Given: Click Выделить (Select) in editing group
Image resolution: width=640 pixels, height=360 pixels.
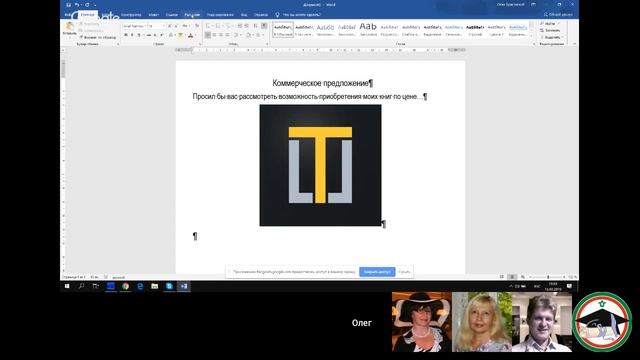Looking at the screenshot, I should point(552,37).
